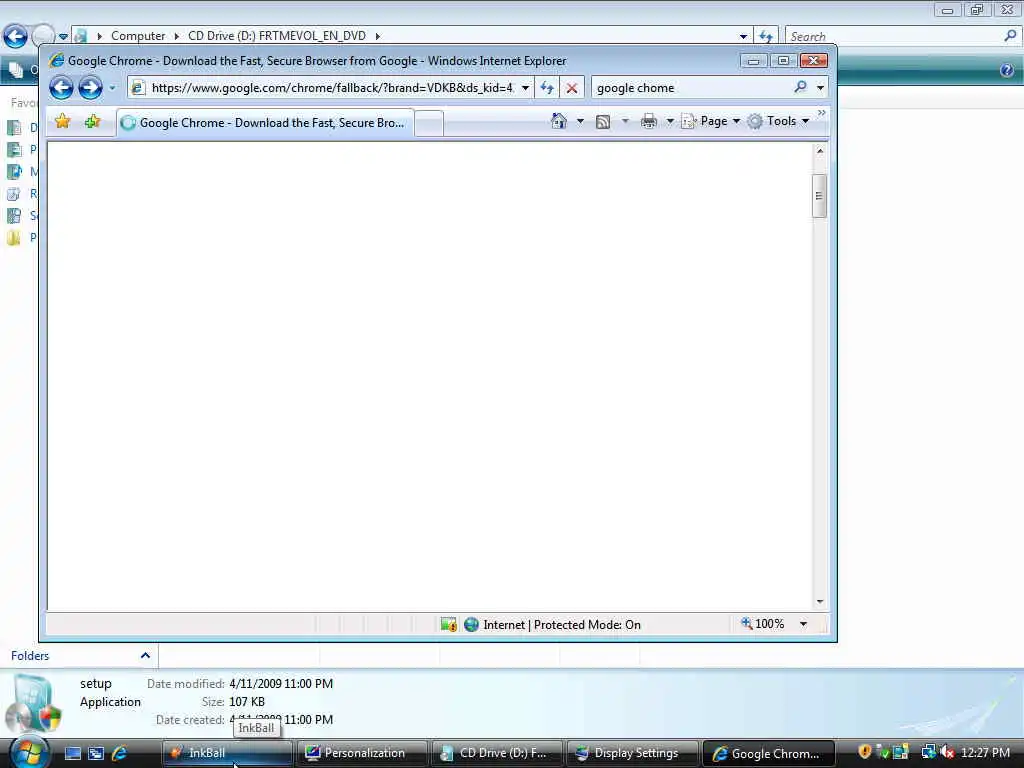Image resolution: width=1024 pixels, height=768 pixels.
Task: Expand the zoom level dropdown arrow
Action: coord(803,624)
